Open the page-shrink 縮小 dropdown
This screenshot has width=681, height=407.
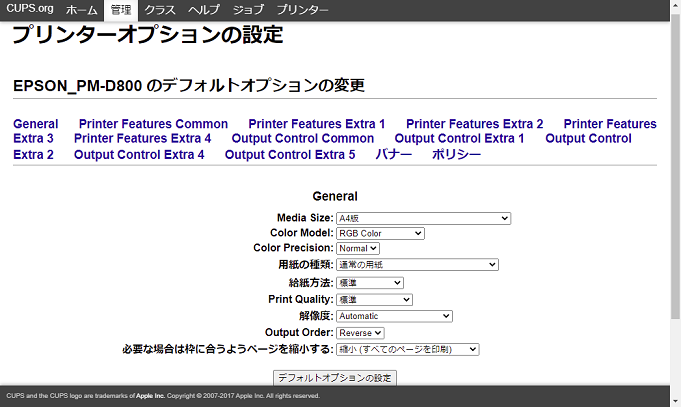pyautogui.click(x=407, y=349)
